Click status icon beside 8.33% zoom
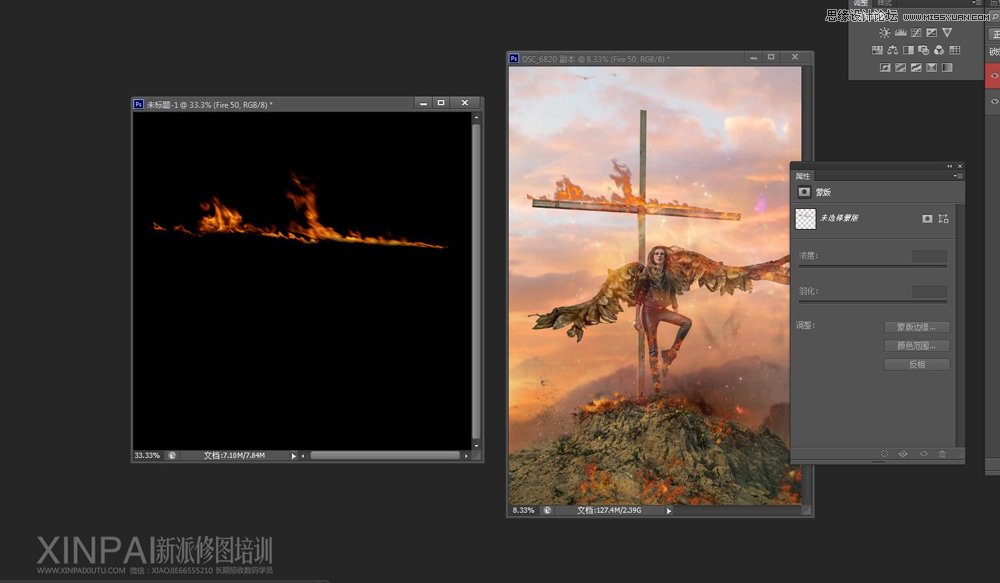The width and height of the screenshot is (1000, 583). tap(547, 510)
